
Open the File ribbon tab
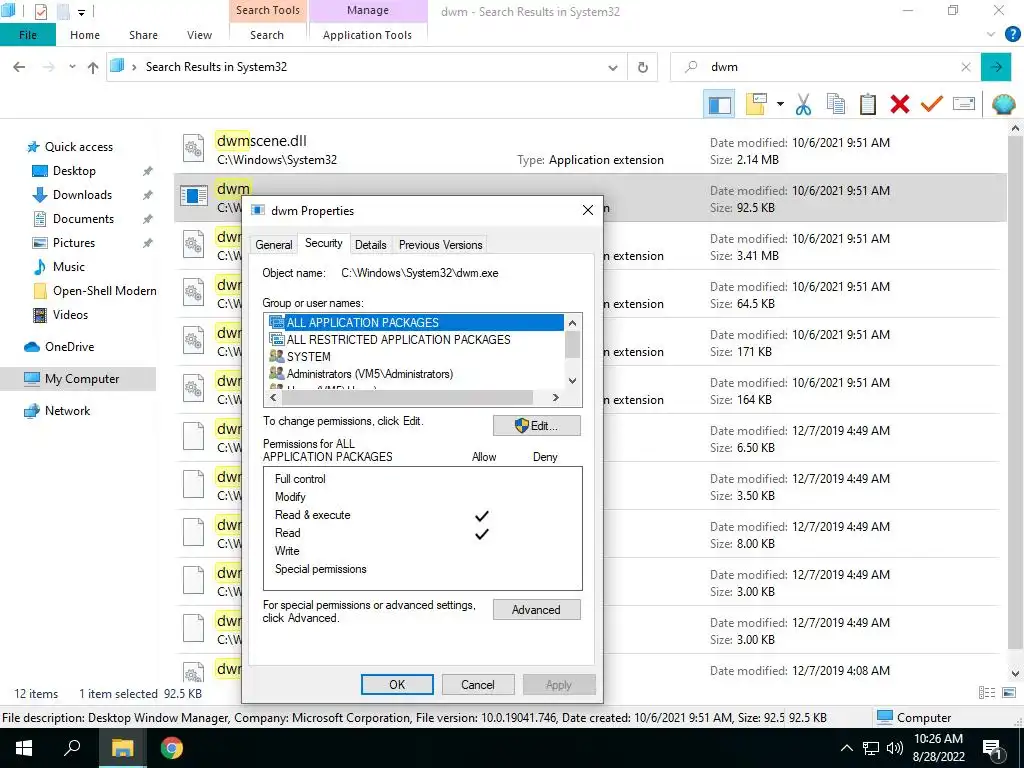point(27,35)
